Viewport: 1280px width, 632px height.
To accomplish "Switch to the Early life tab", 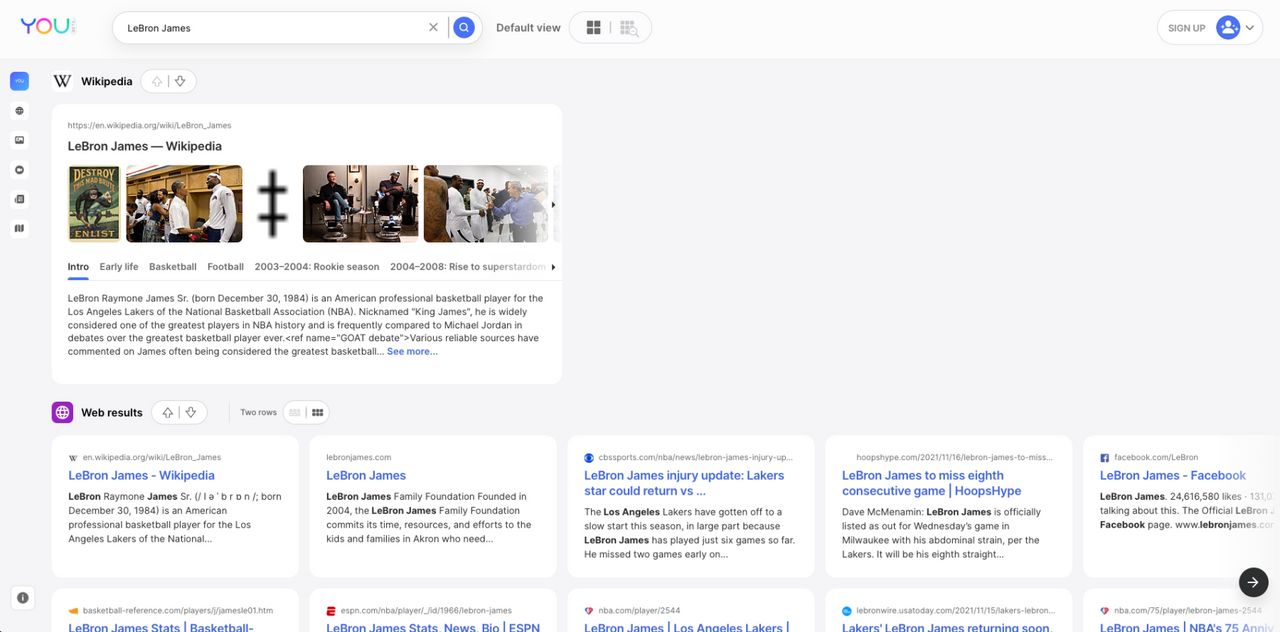I will (x=119, y=267).
